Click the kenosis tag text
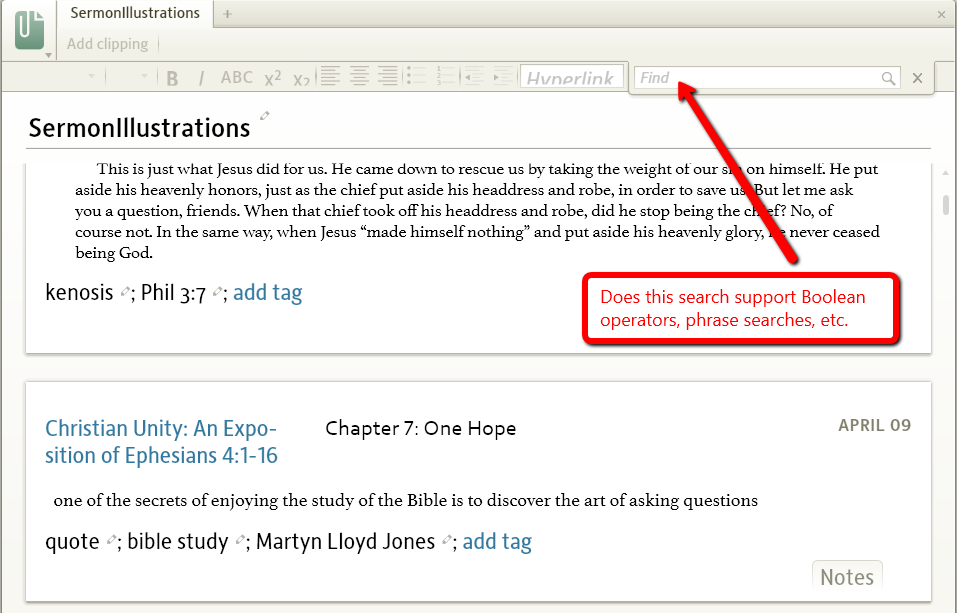The height and width of the screenshot is (613, 957). point(79,292)
